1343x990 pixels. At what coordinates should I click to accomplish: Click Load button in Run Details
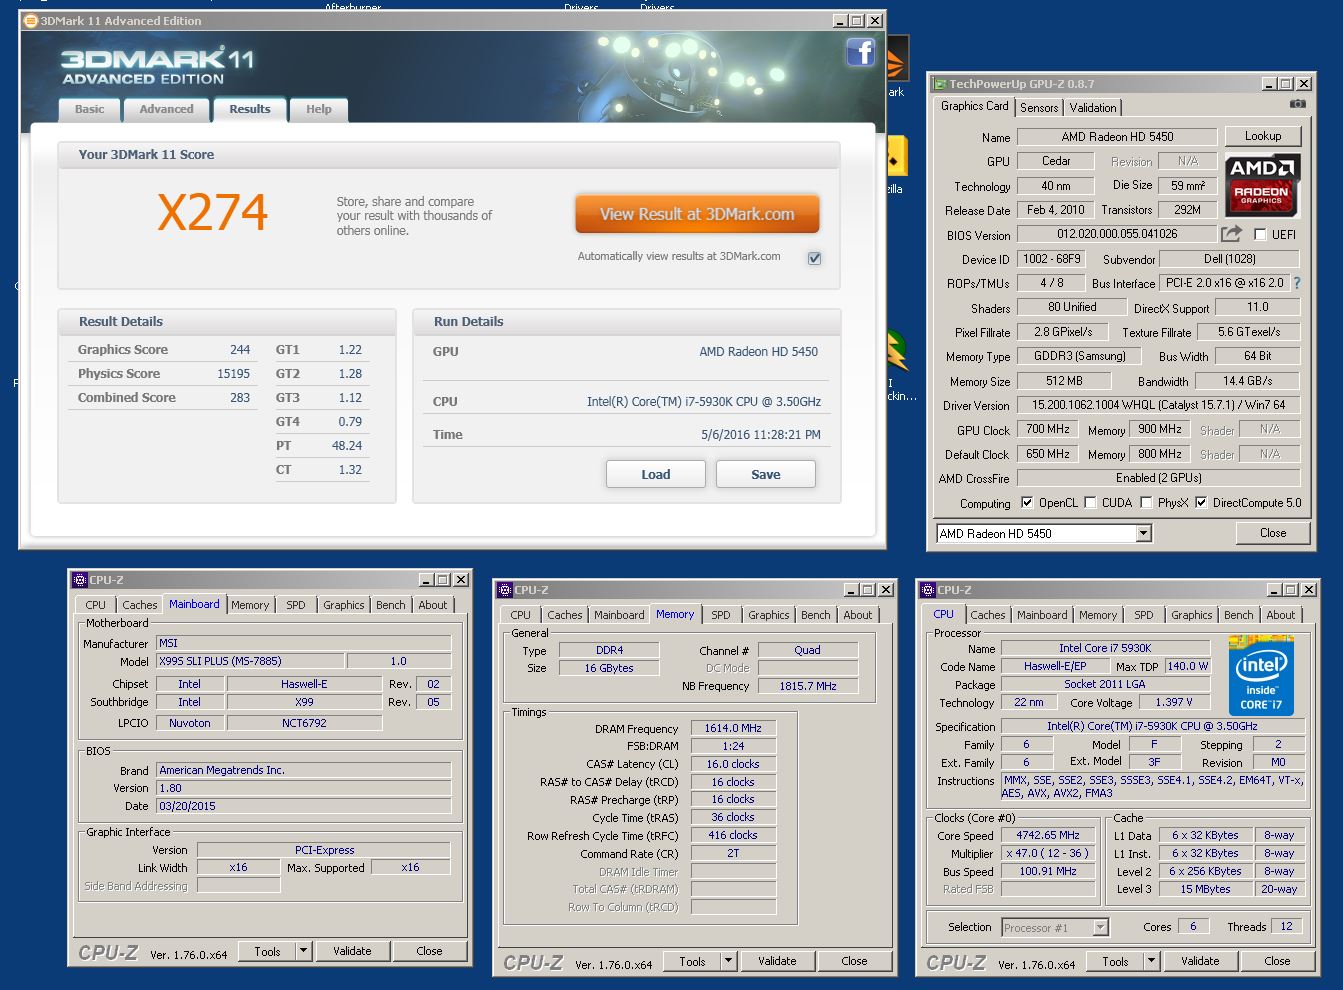coord(656,475)
